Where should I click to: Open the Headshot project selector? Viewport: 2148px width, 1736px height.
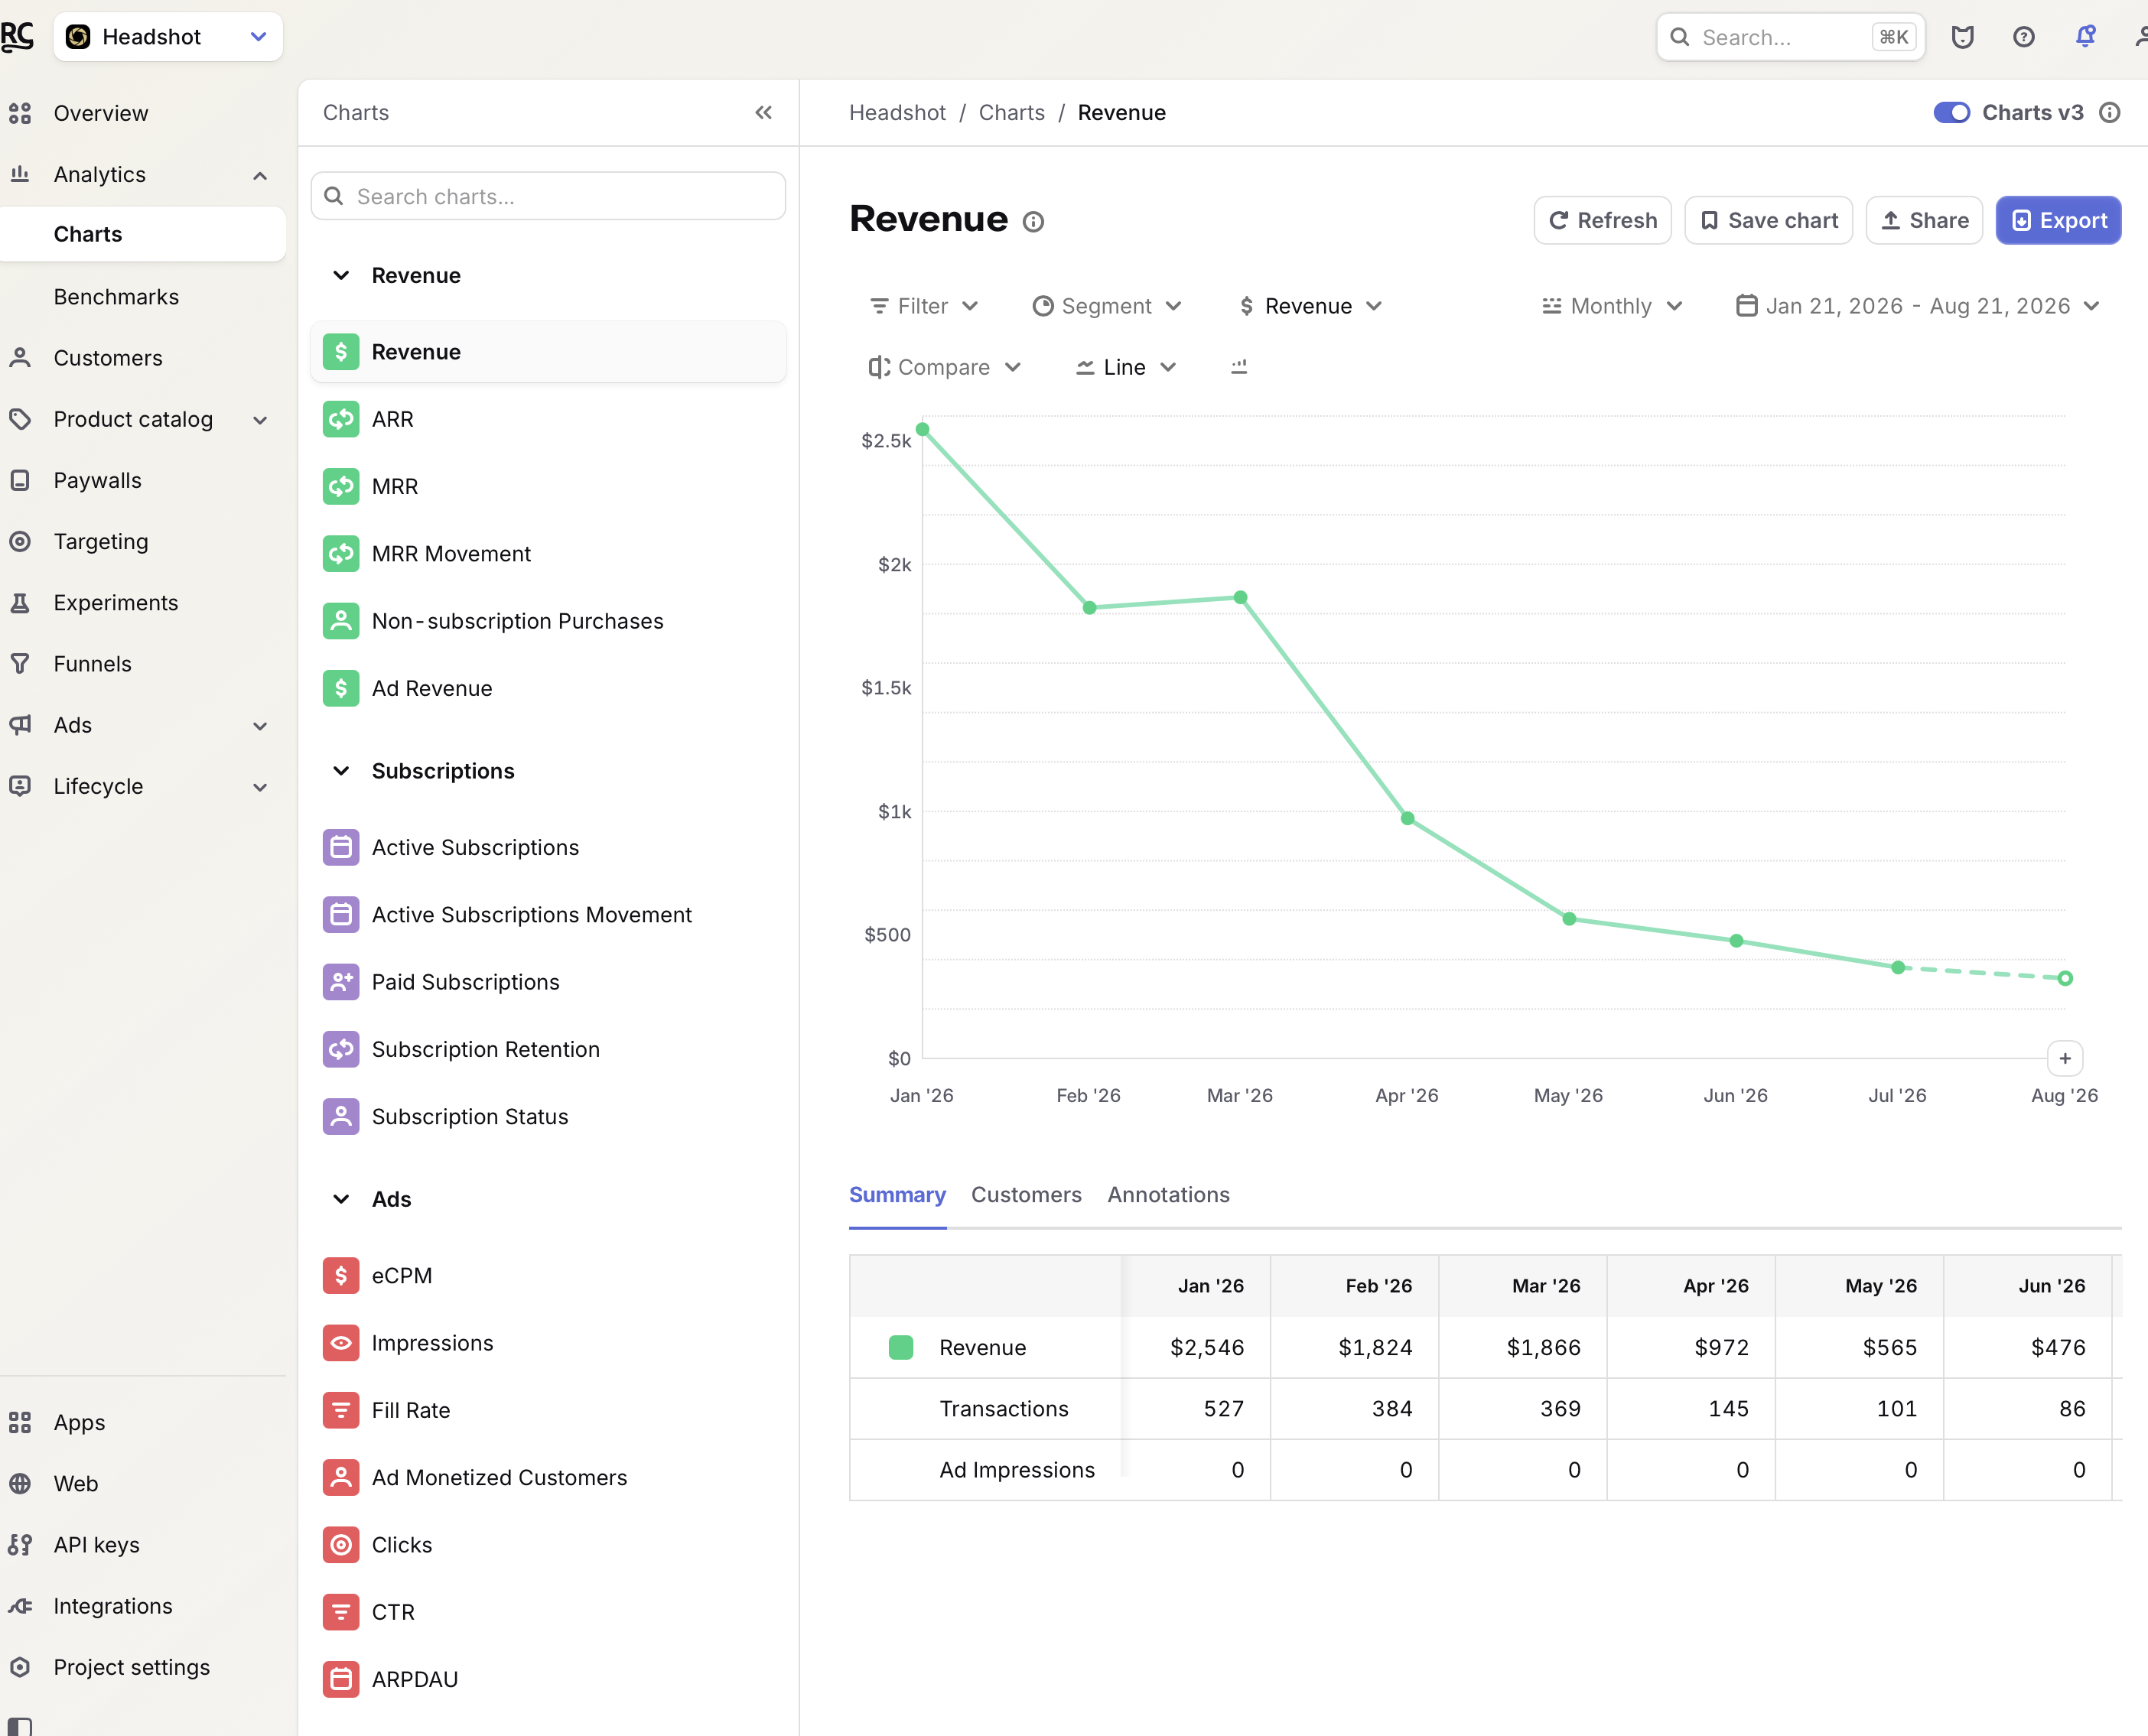pos(168,37)
